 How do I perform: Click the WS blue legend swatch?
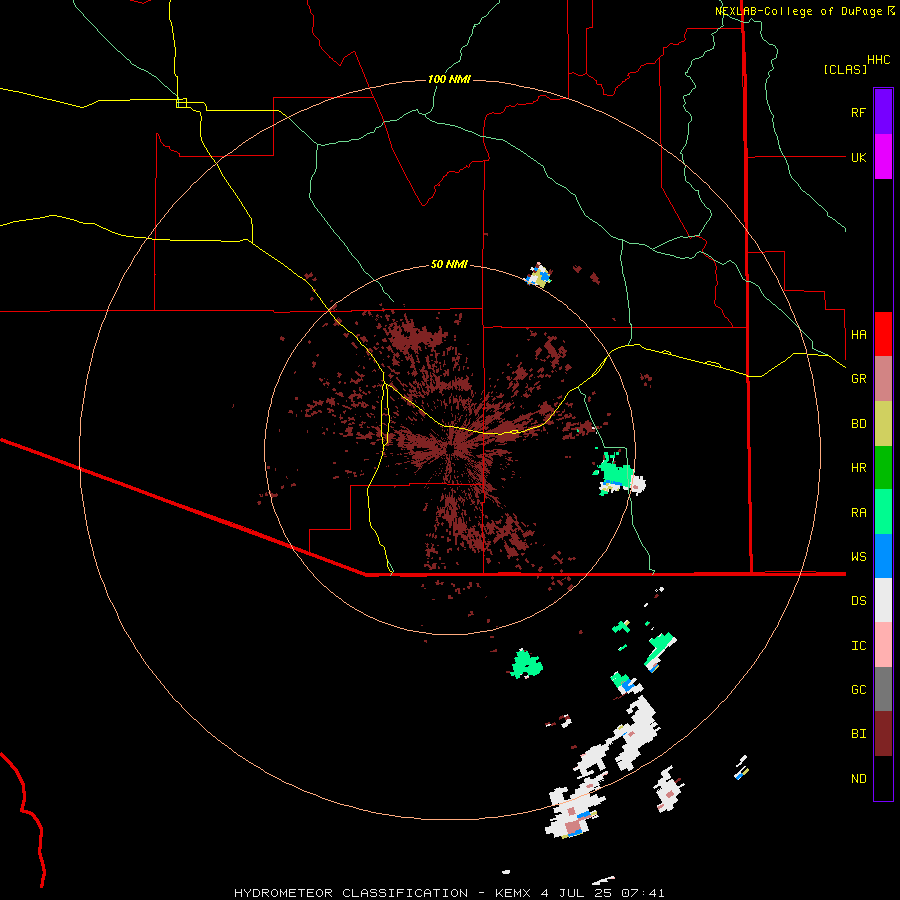(883, 556)
